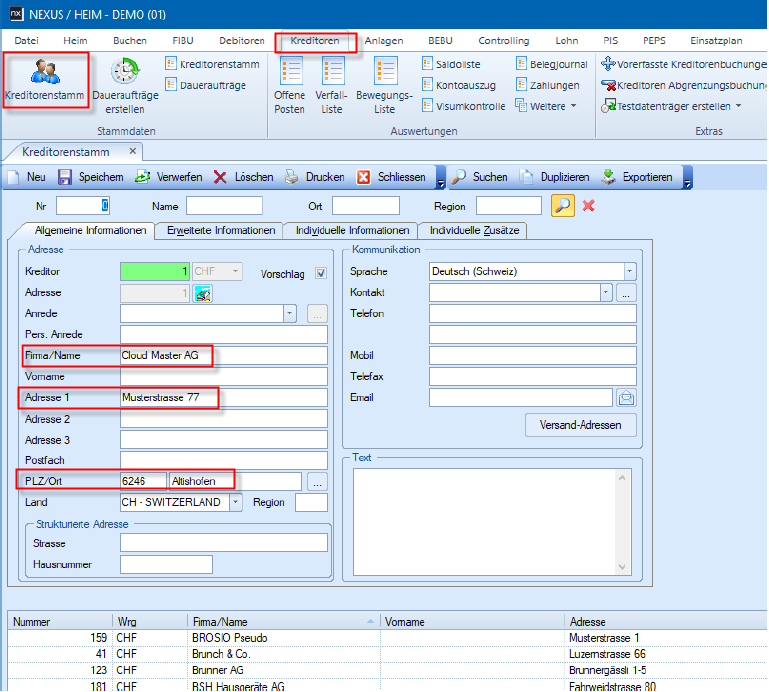Switch to Erweiterte Informationen tab
The height and width of the screenshot is (692, 769).
click(221, 230)
